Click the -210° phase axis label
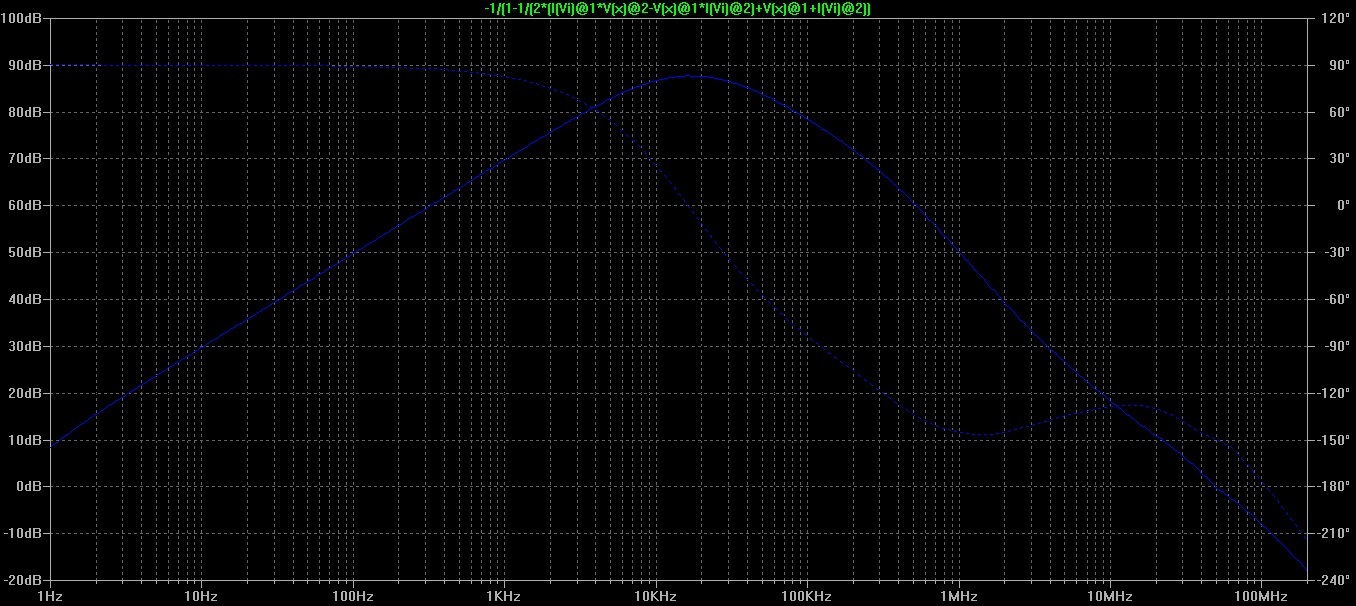Viewport: 1356px width, 606px height. click(1333, 534)
